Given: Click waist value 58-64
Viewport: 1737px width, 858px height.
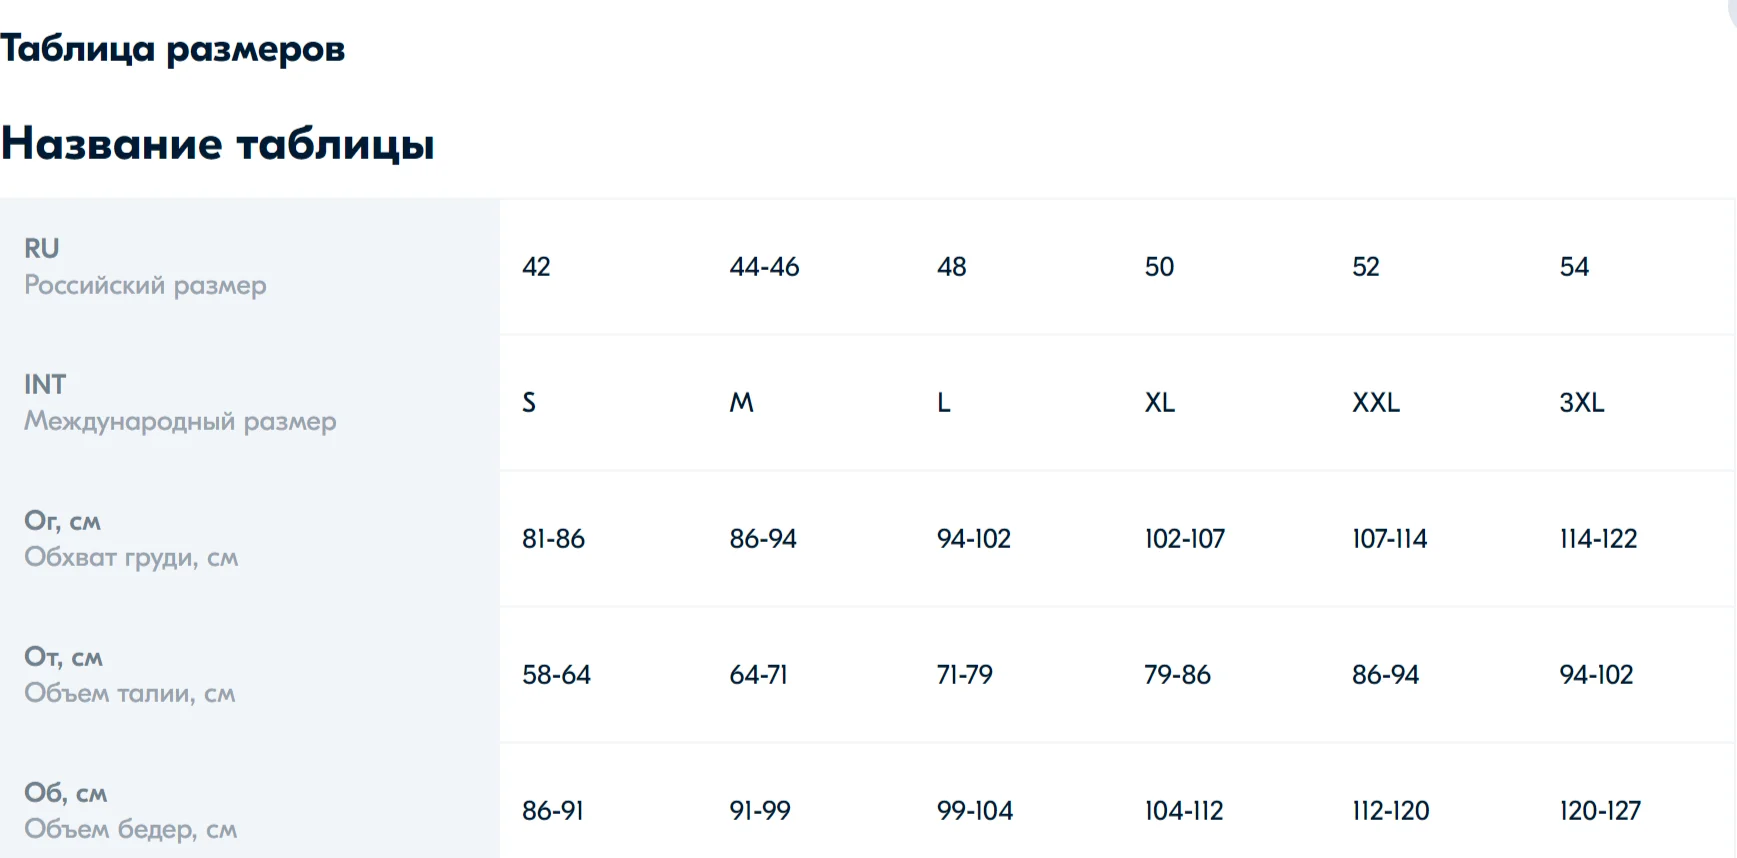Looking at the screenshot, I should pos(556,675).
